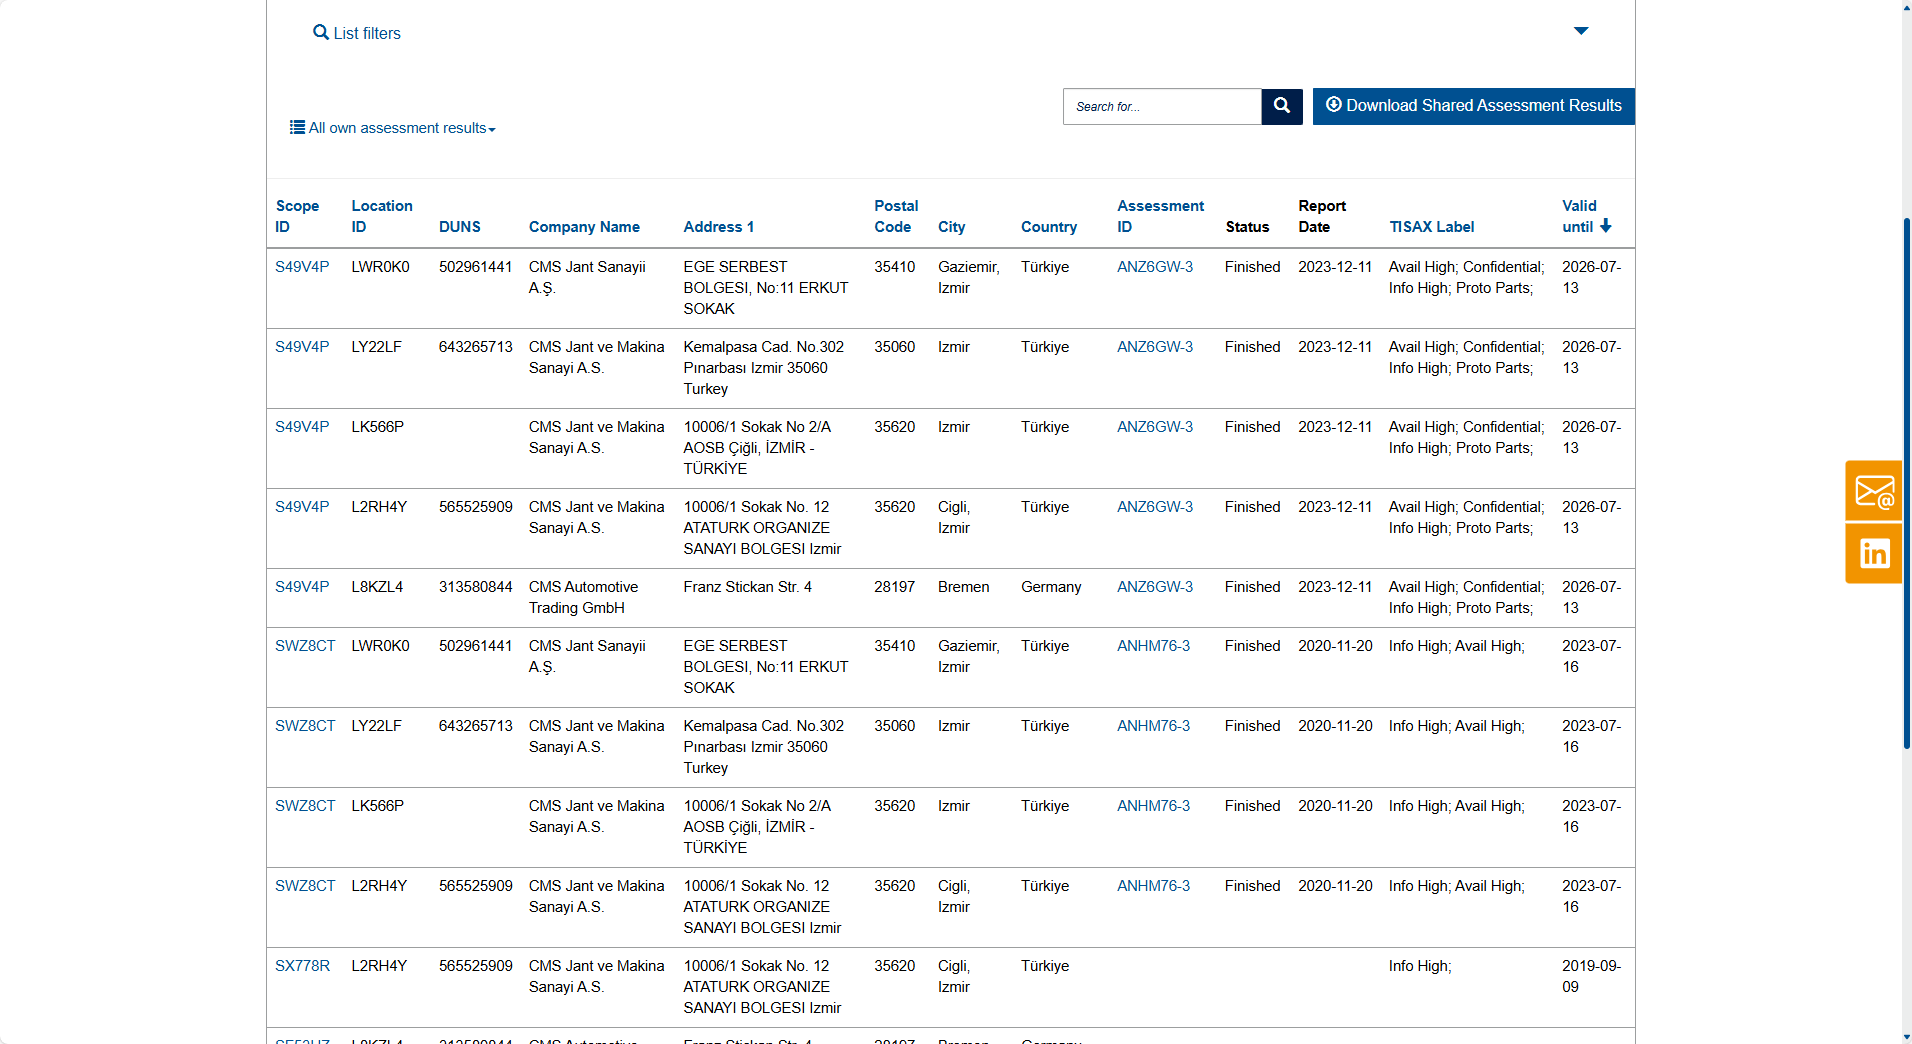Click the List filters magnifier icon
The height and width of the screenshot is (1044, 1912).
321,33
